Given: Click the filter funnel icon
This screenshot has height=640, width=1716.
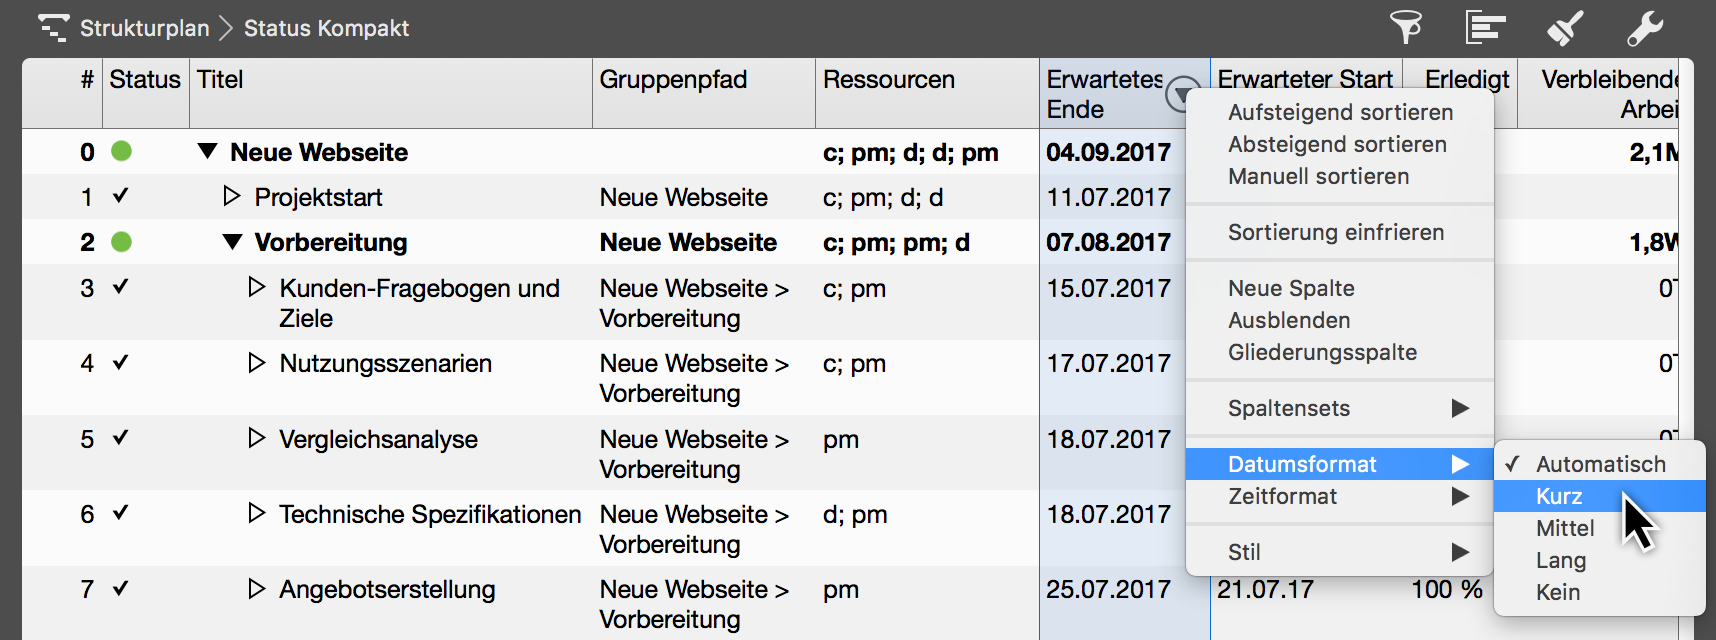Looking at the screenshot, I should 1405,27.
